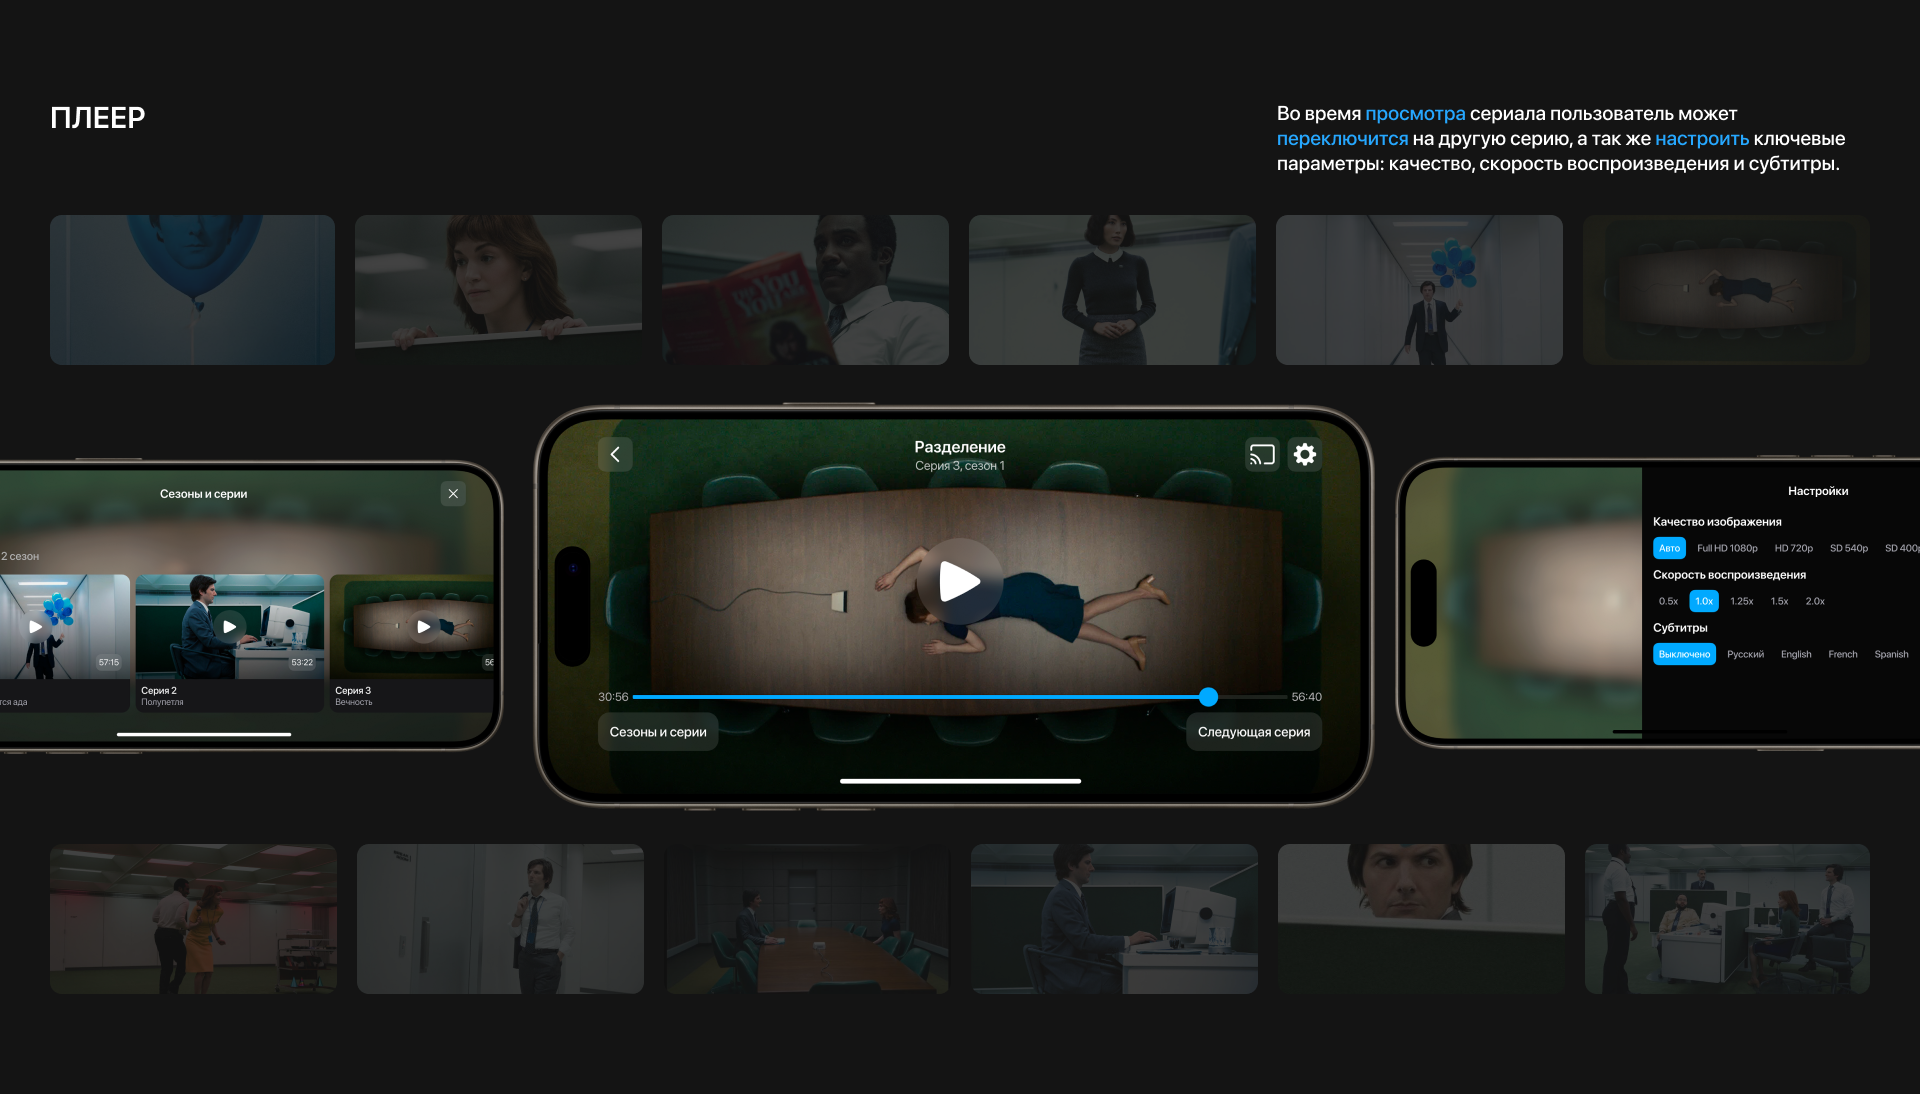The image size is (1920, 1094).
Task: Tap the back chevron in the player
Action: [x=615, y=455]
